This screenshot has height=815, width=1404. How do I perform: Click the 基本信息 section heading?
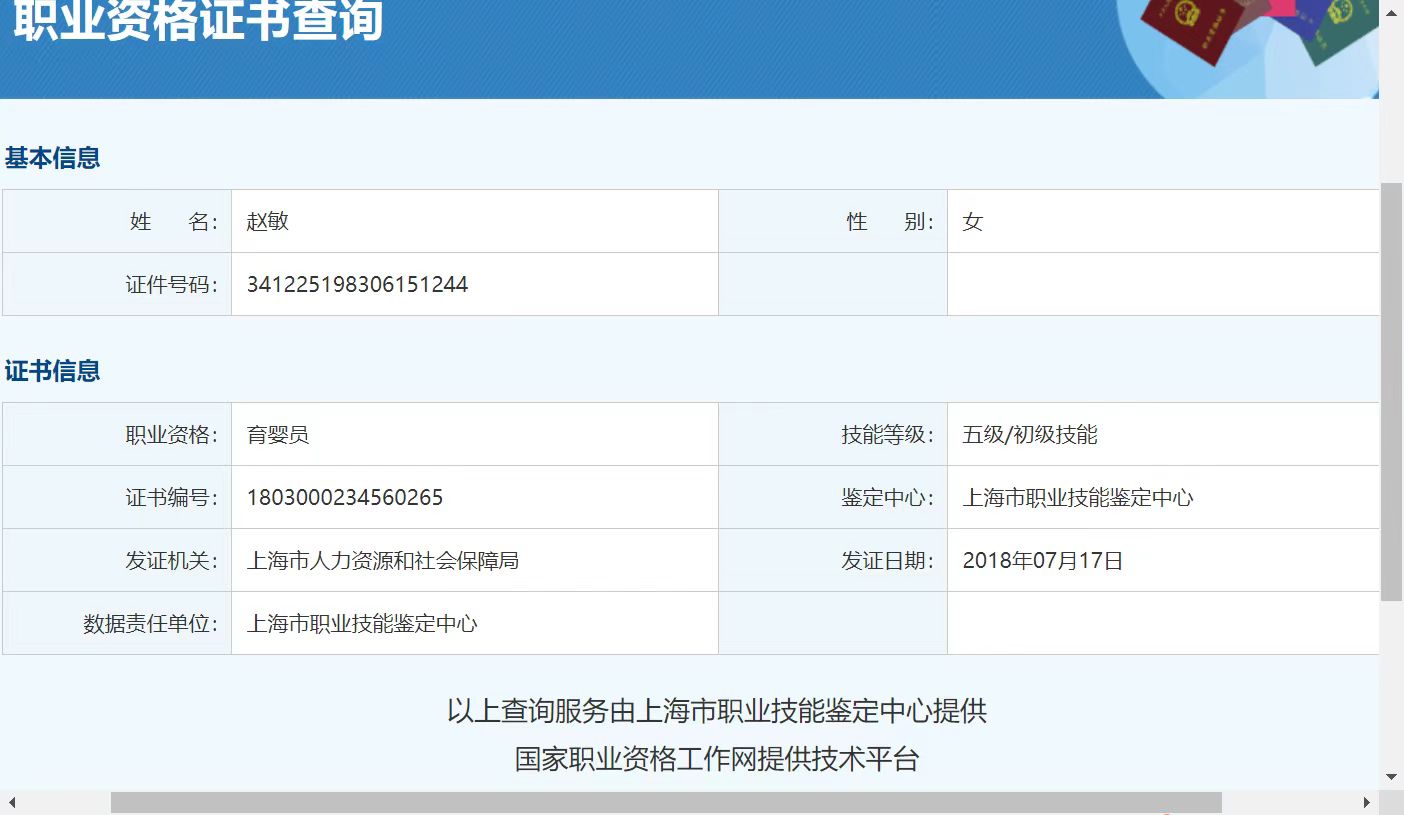(52, 158)
